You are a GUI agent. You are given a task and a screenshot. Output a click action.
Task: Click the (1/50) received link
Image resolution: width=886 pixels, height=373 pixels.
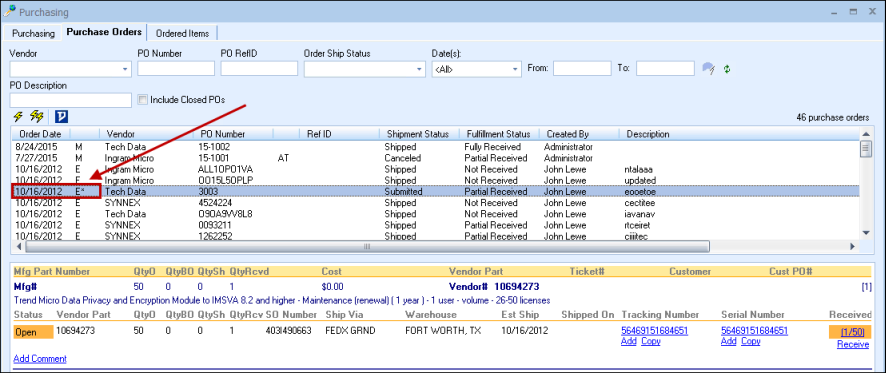click(x=852, y=331)
